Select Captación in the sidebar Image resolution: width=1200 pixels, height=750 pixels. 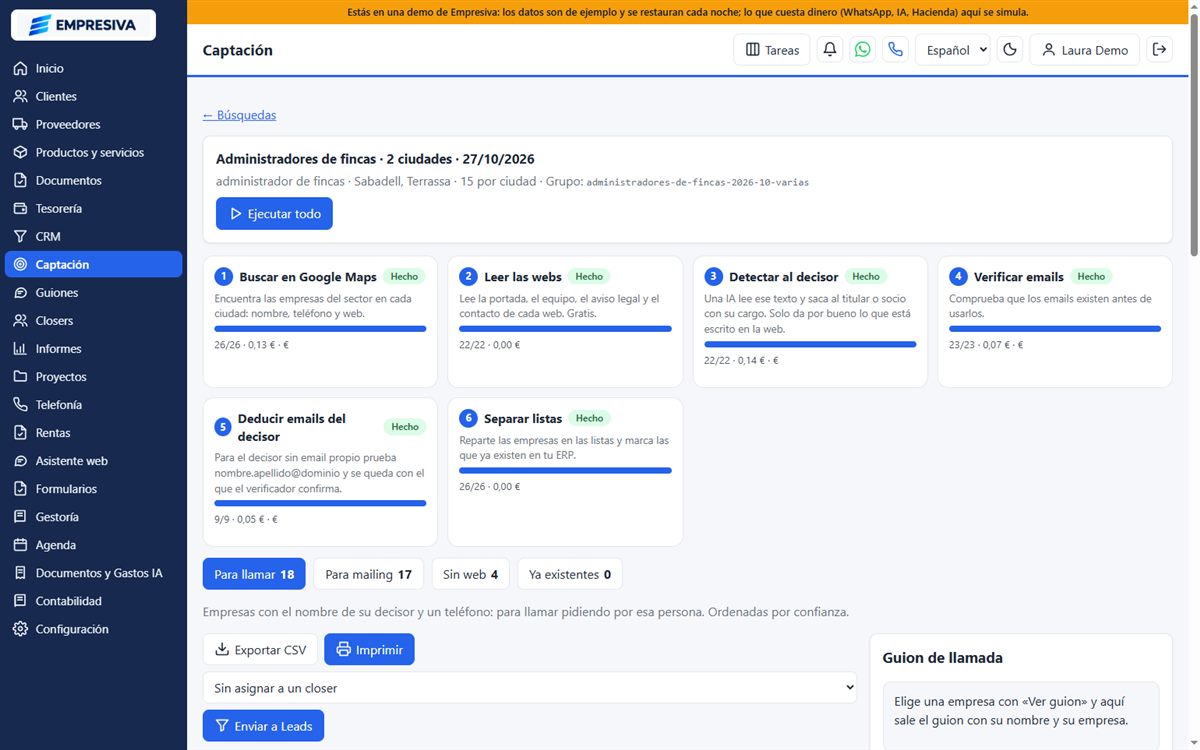point(93,264)
